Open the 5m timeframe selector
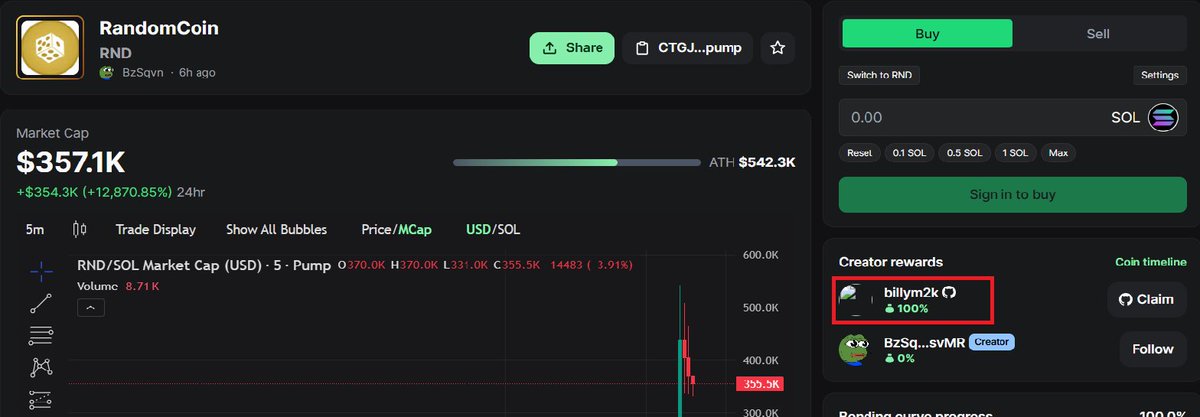1200x417 pixels. click(x=35, y=229)
